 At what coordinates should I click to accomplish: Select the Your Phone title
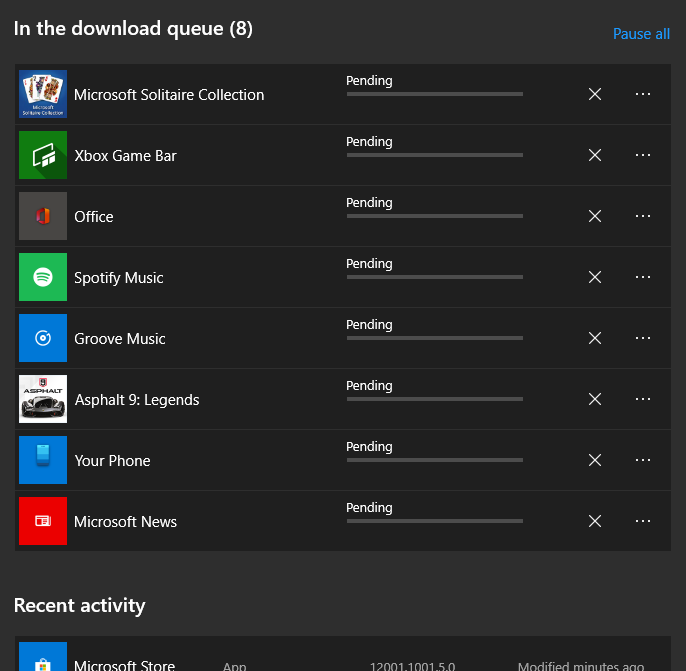tap(112, 461)
